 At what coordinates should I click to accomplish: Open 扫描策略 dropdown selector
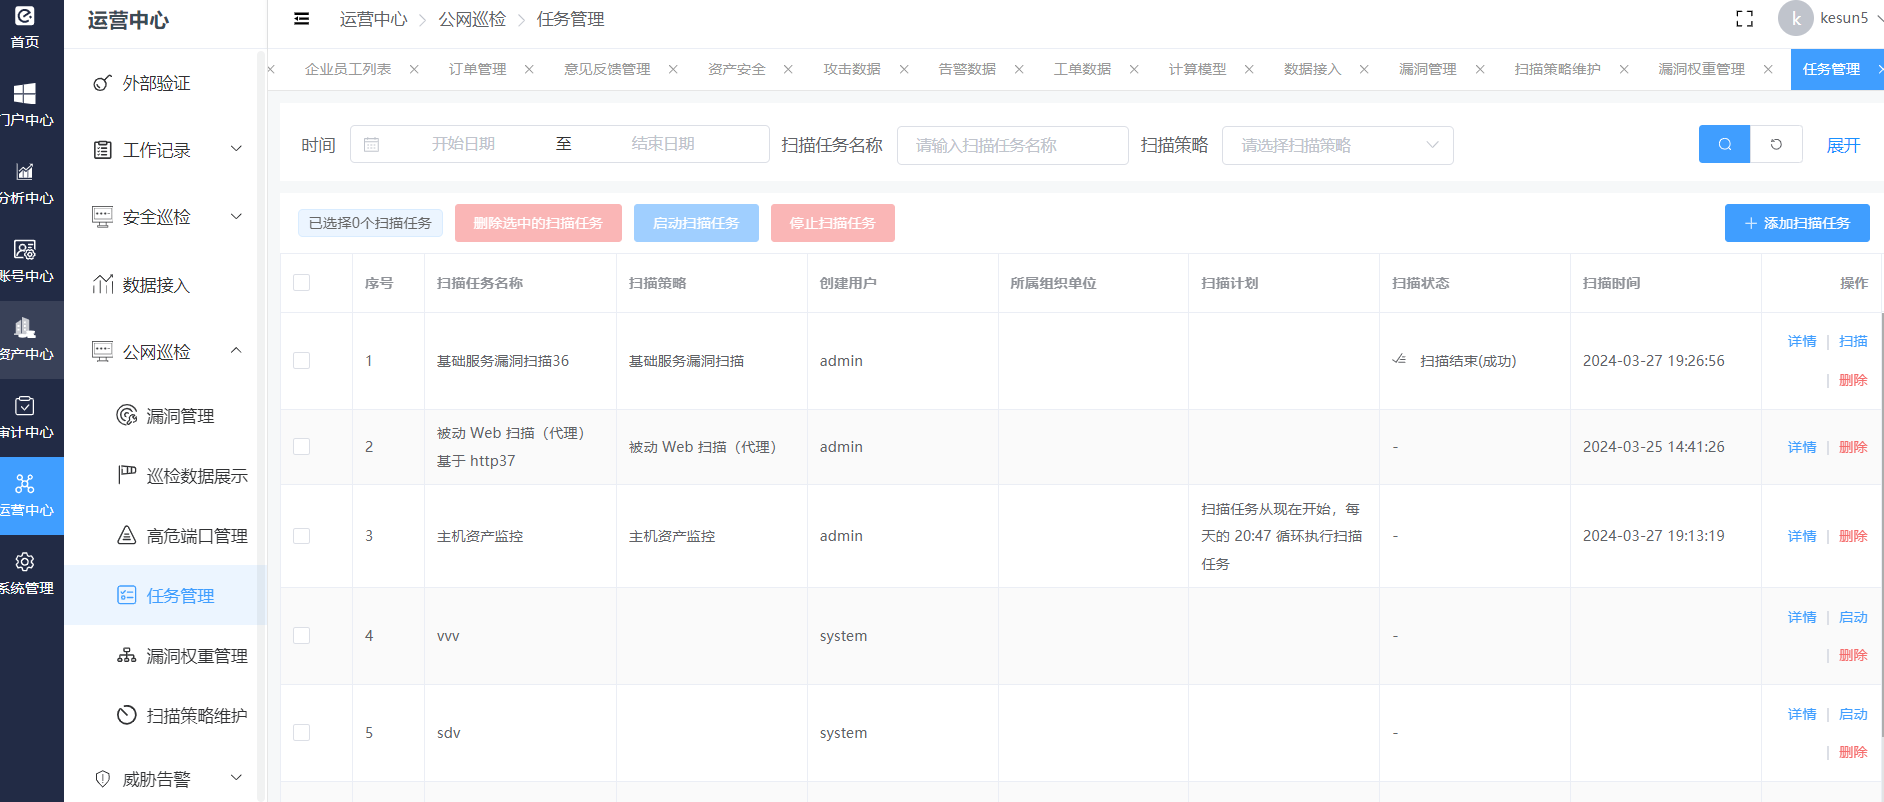[x=1337, y=145]
